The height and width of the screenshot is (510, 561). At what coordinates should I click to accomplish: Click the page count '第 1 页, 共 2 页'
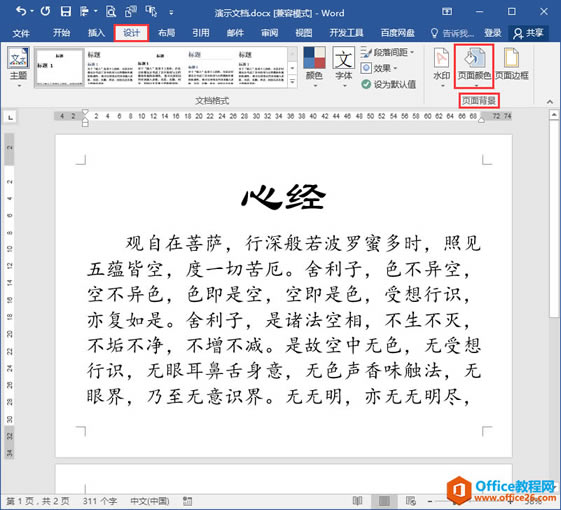click(38, 501)
